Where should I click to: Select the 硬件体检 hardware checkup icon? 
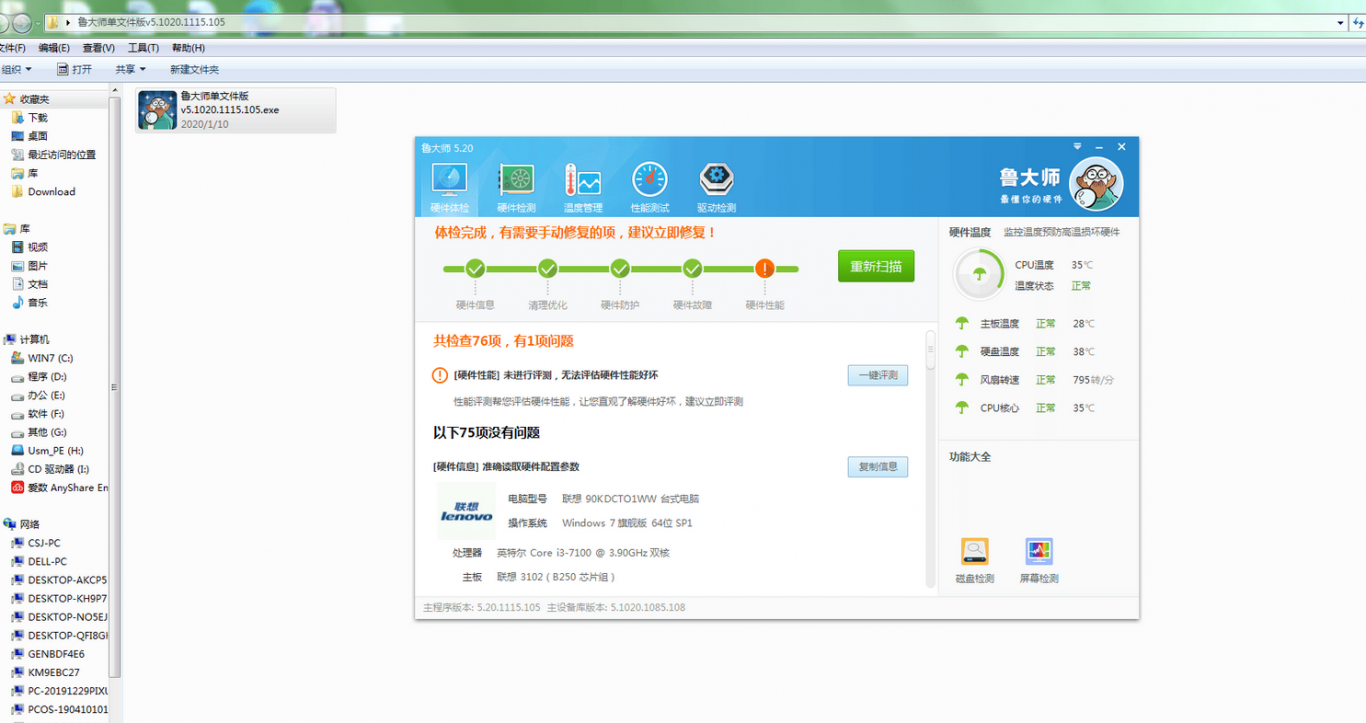point(449,187)
